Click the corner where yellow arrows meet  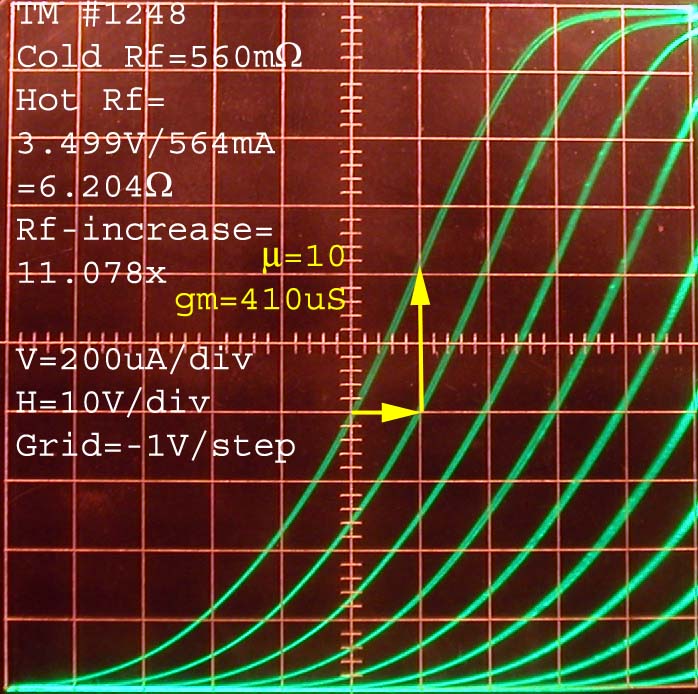tap(421, 411)
